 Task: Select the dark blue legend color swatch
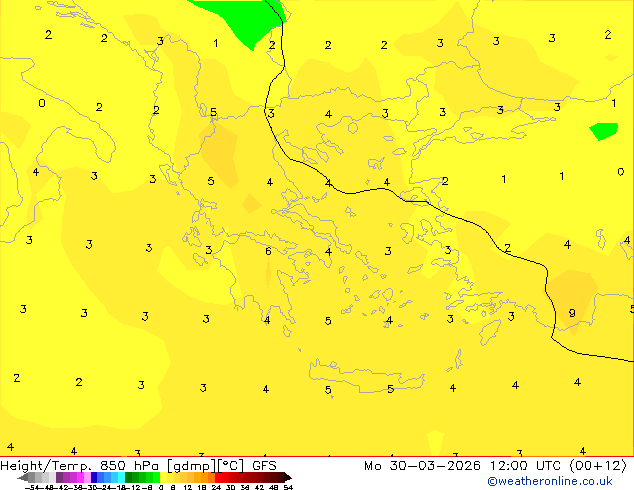pos(94,477)
